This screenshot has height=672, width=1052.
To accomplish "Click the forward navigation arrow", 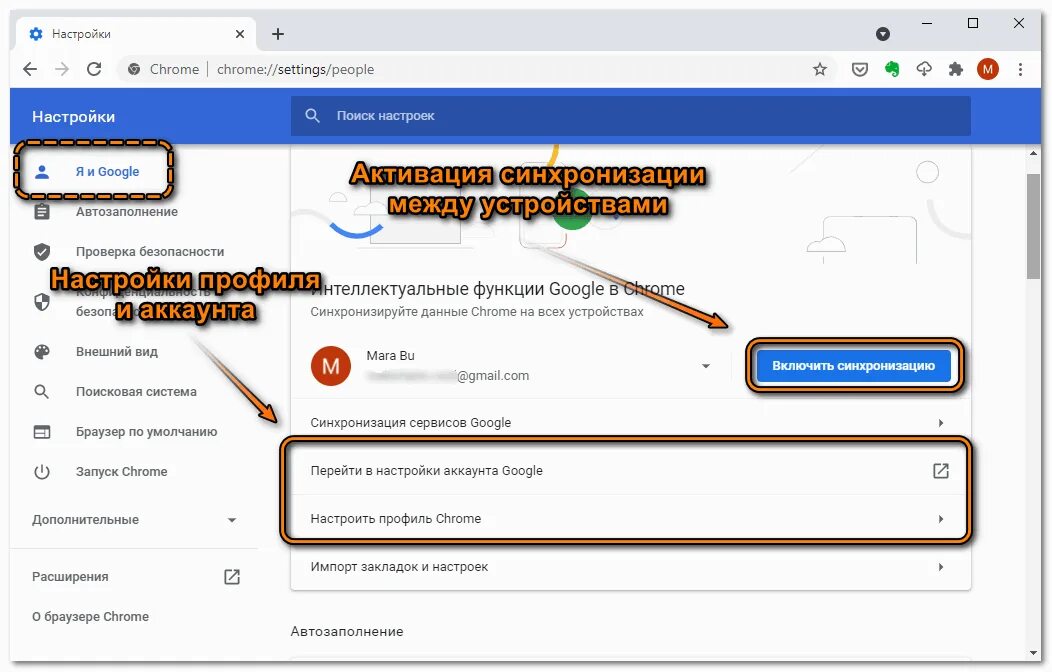I will tap(62, 69).
